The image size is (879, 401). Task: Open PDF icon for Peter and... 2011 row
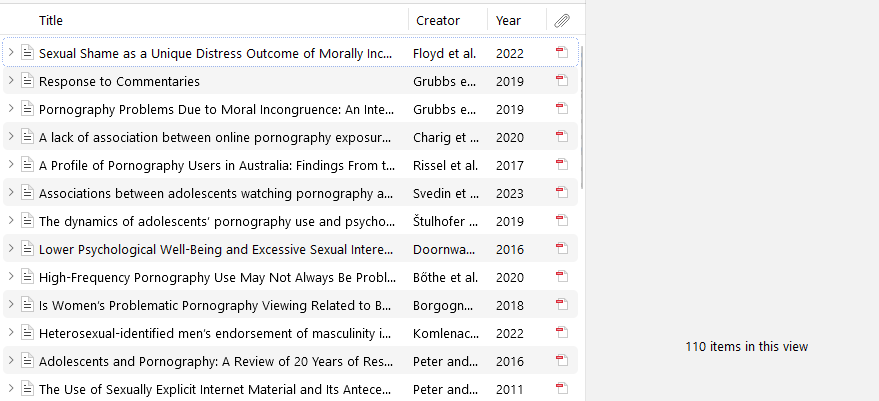click(562, 389)
